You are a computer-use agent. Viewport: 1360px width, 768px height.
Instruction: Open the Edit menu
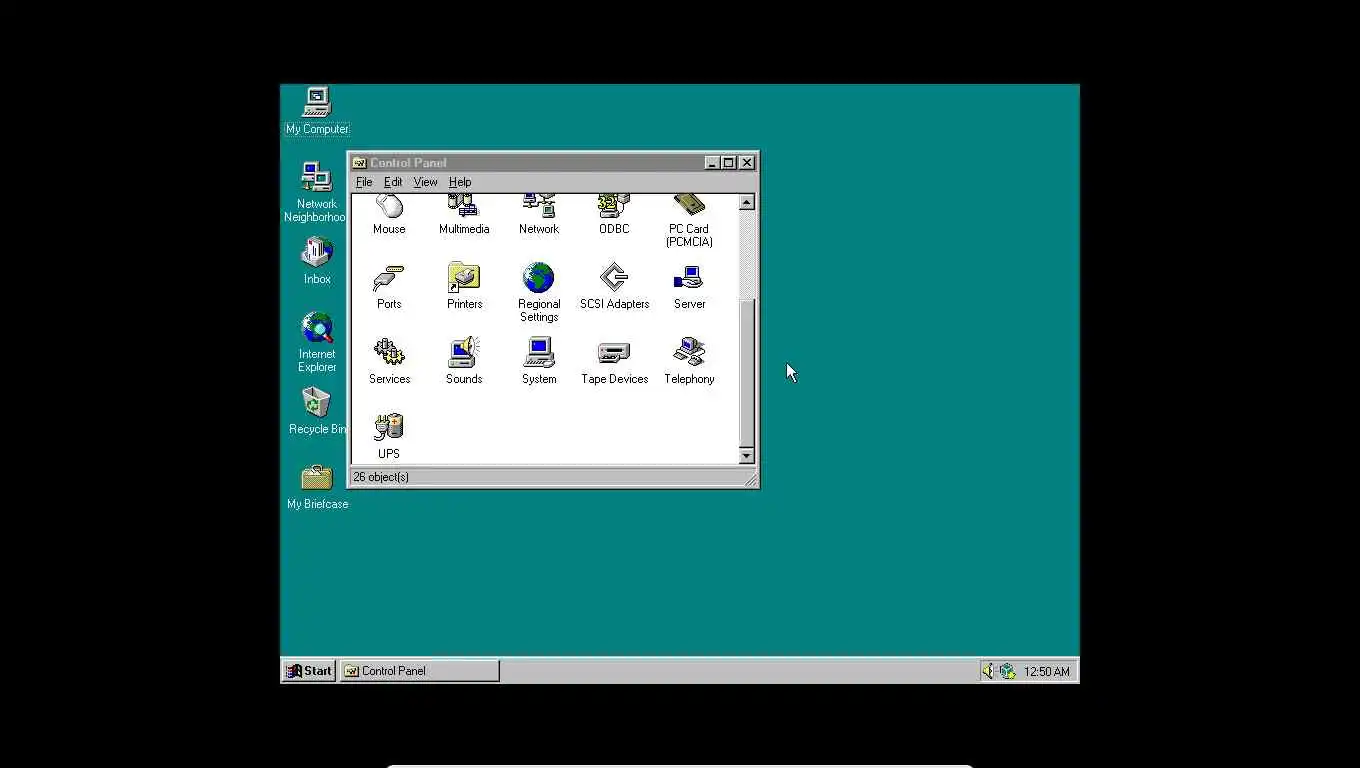[393, 182]
